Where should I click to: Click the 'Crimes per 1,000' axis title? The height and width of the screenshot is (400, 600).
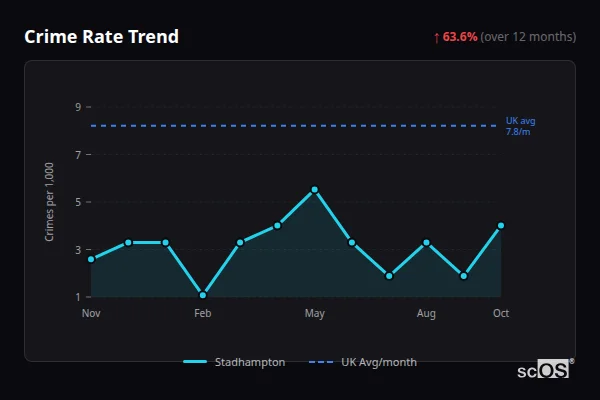pos(49,202)
